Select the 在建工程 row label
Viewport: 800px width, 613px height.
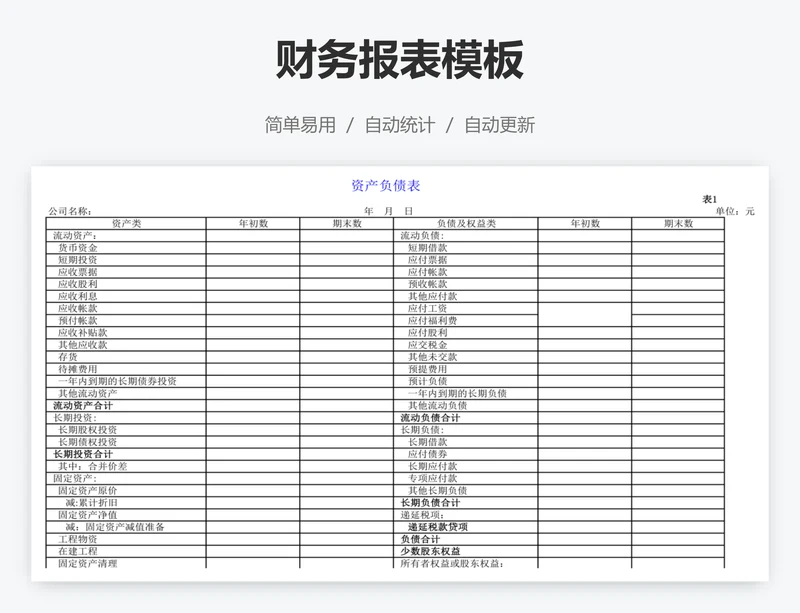tap(78, 551)
